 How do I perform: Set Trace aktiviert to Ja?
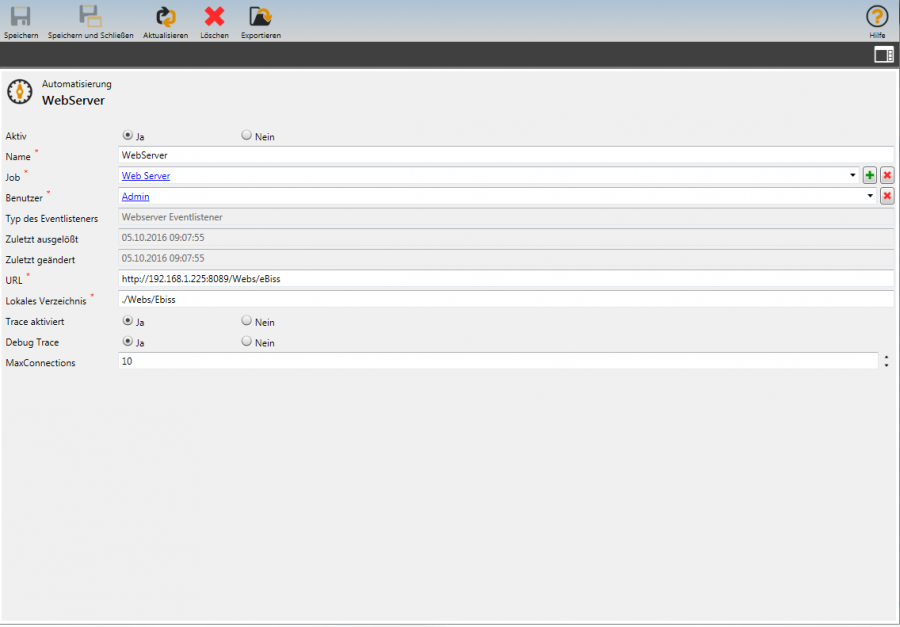coord(127,321)
